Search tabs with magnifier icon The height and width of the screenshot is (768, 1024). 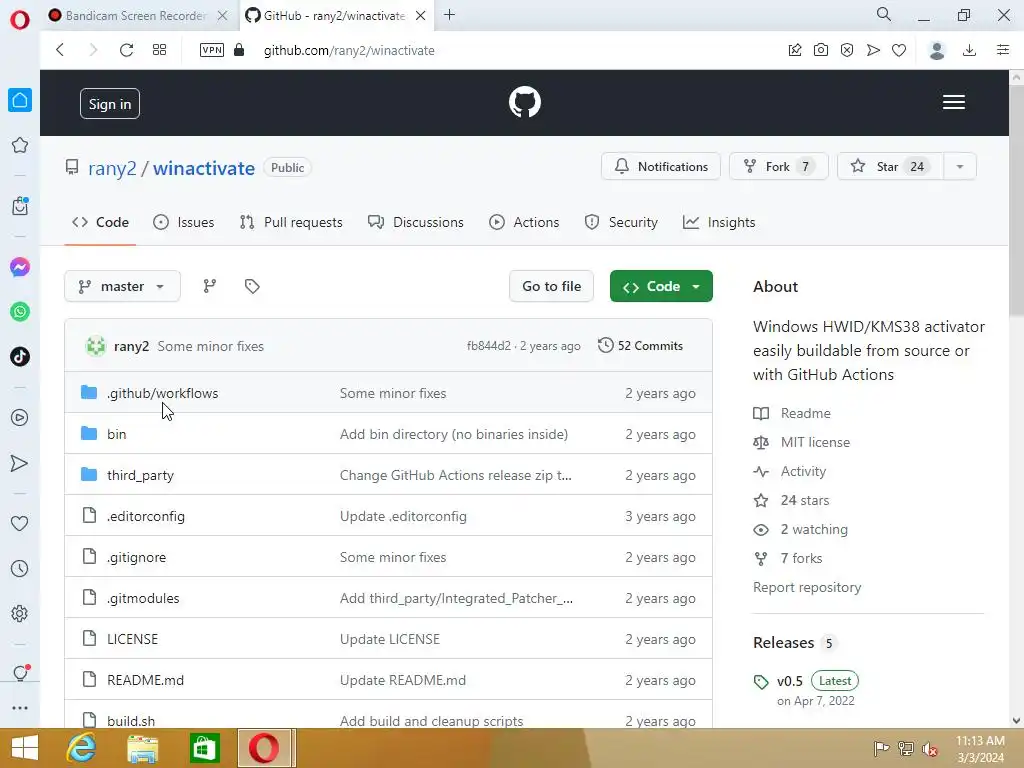click(x=884, y=14)
